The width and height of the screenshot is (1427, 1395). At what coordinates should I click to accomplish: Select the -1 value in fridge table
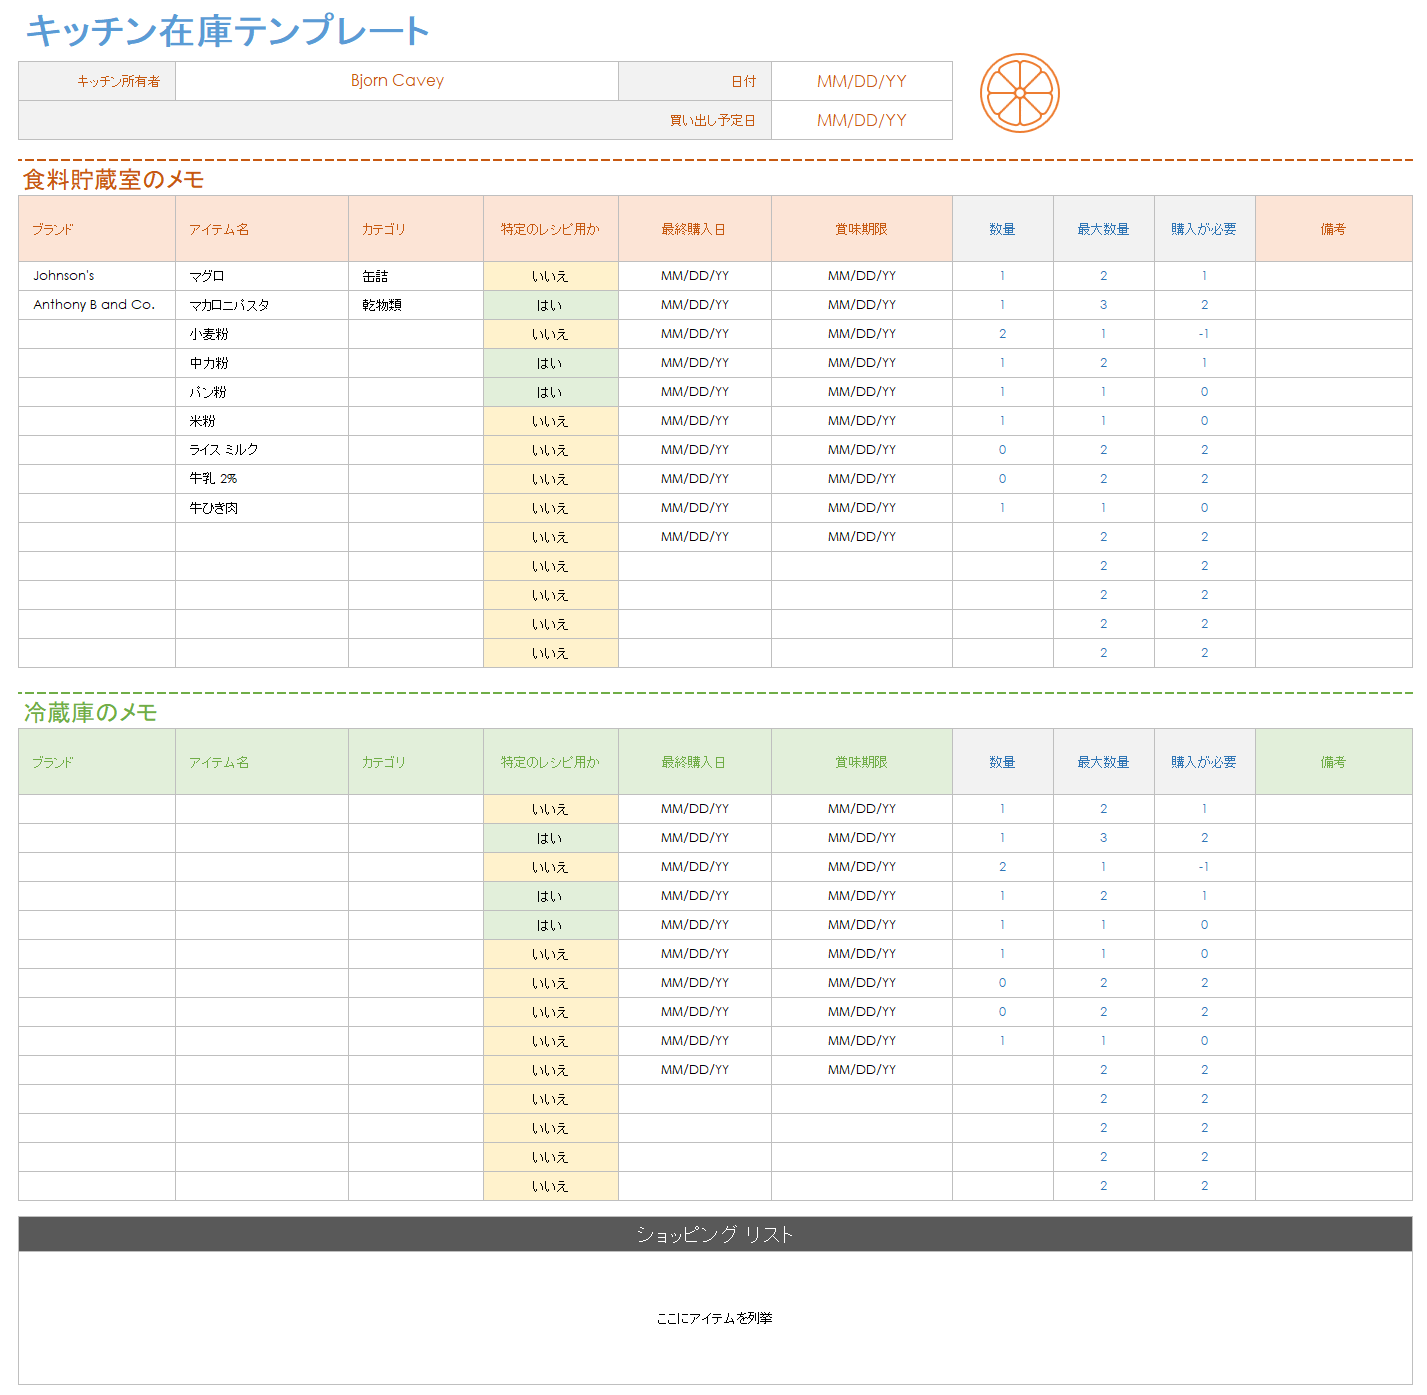click(x=1205, y=867)
